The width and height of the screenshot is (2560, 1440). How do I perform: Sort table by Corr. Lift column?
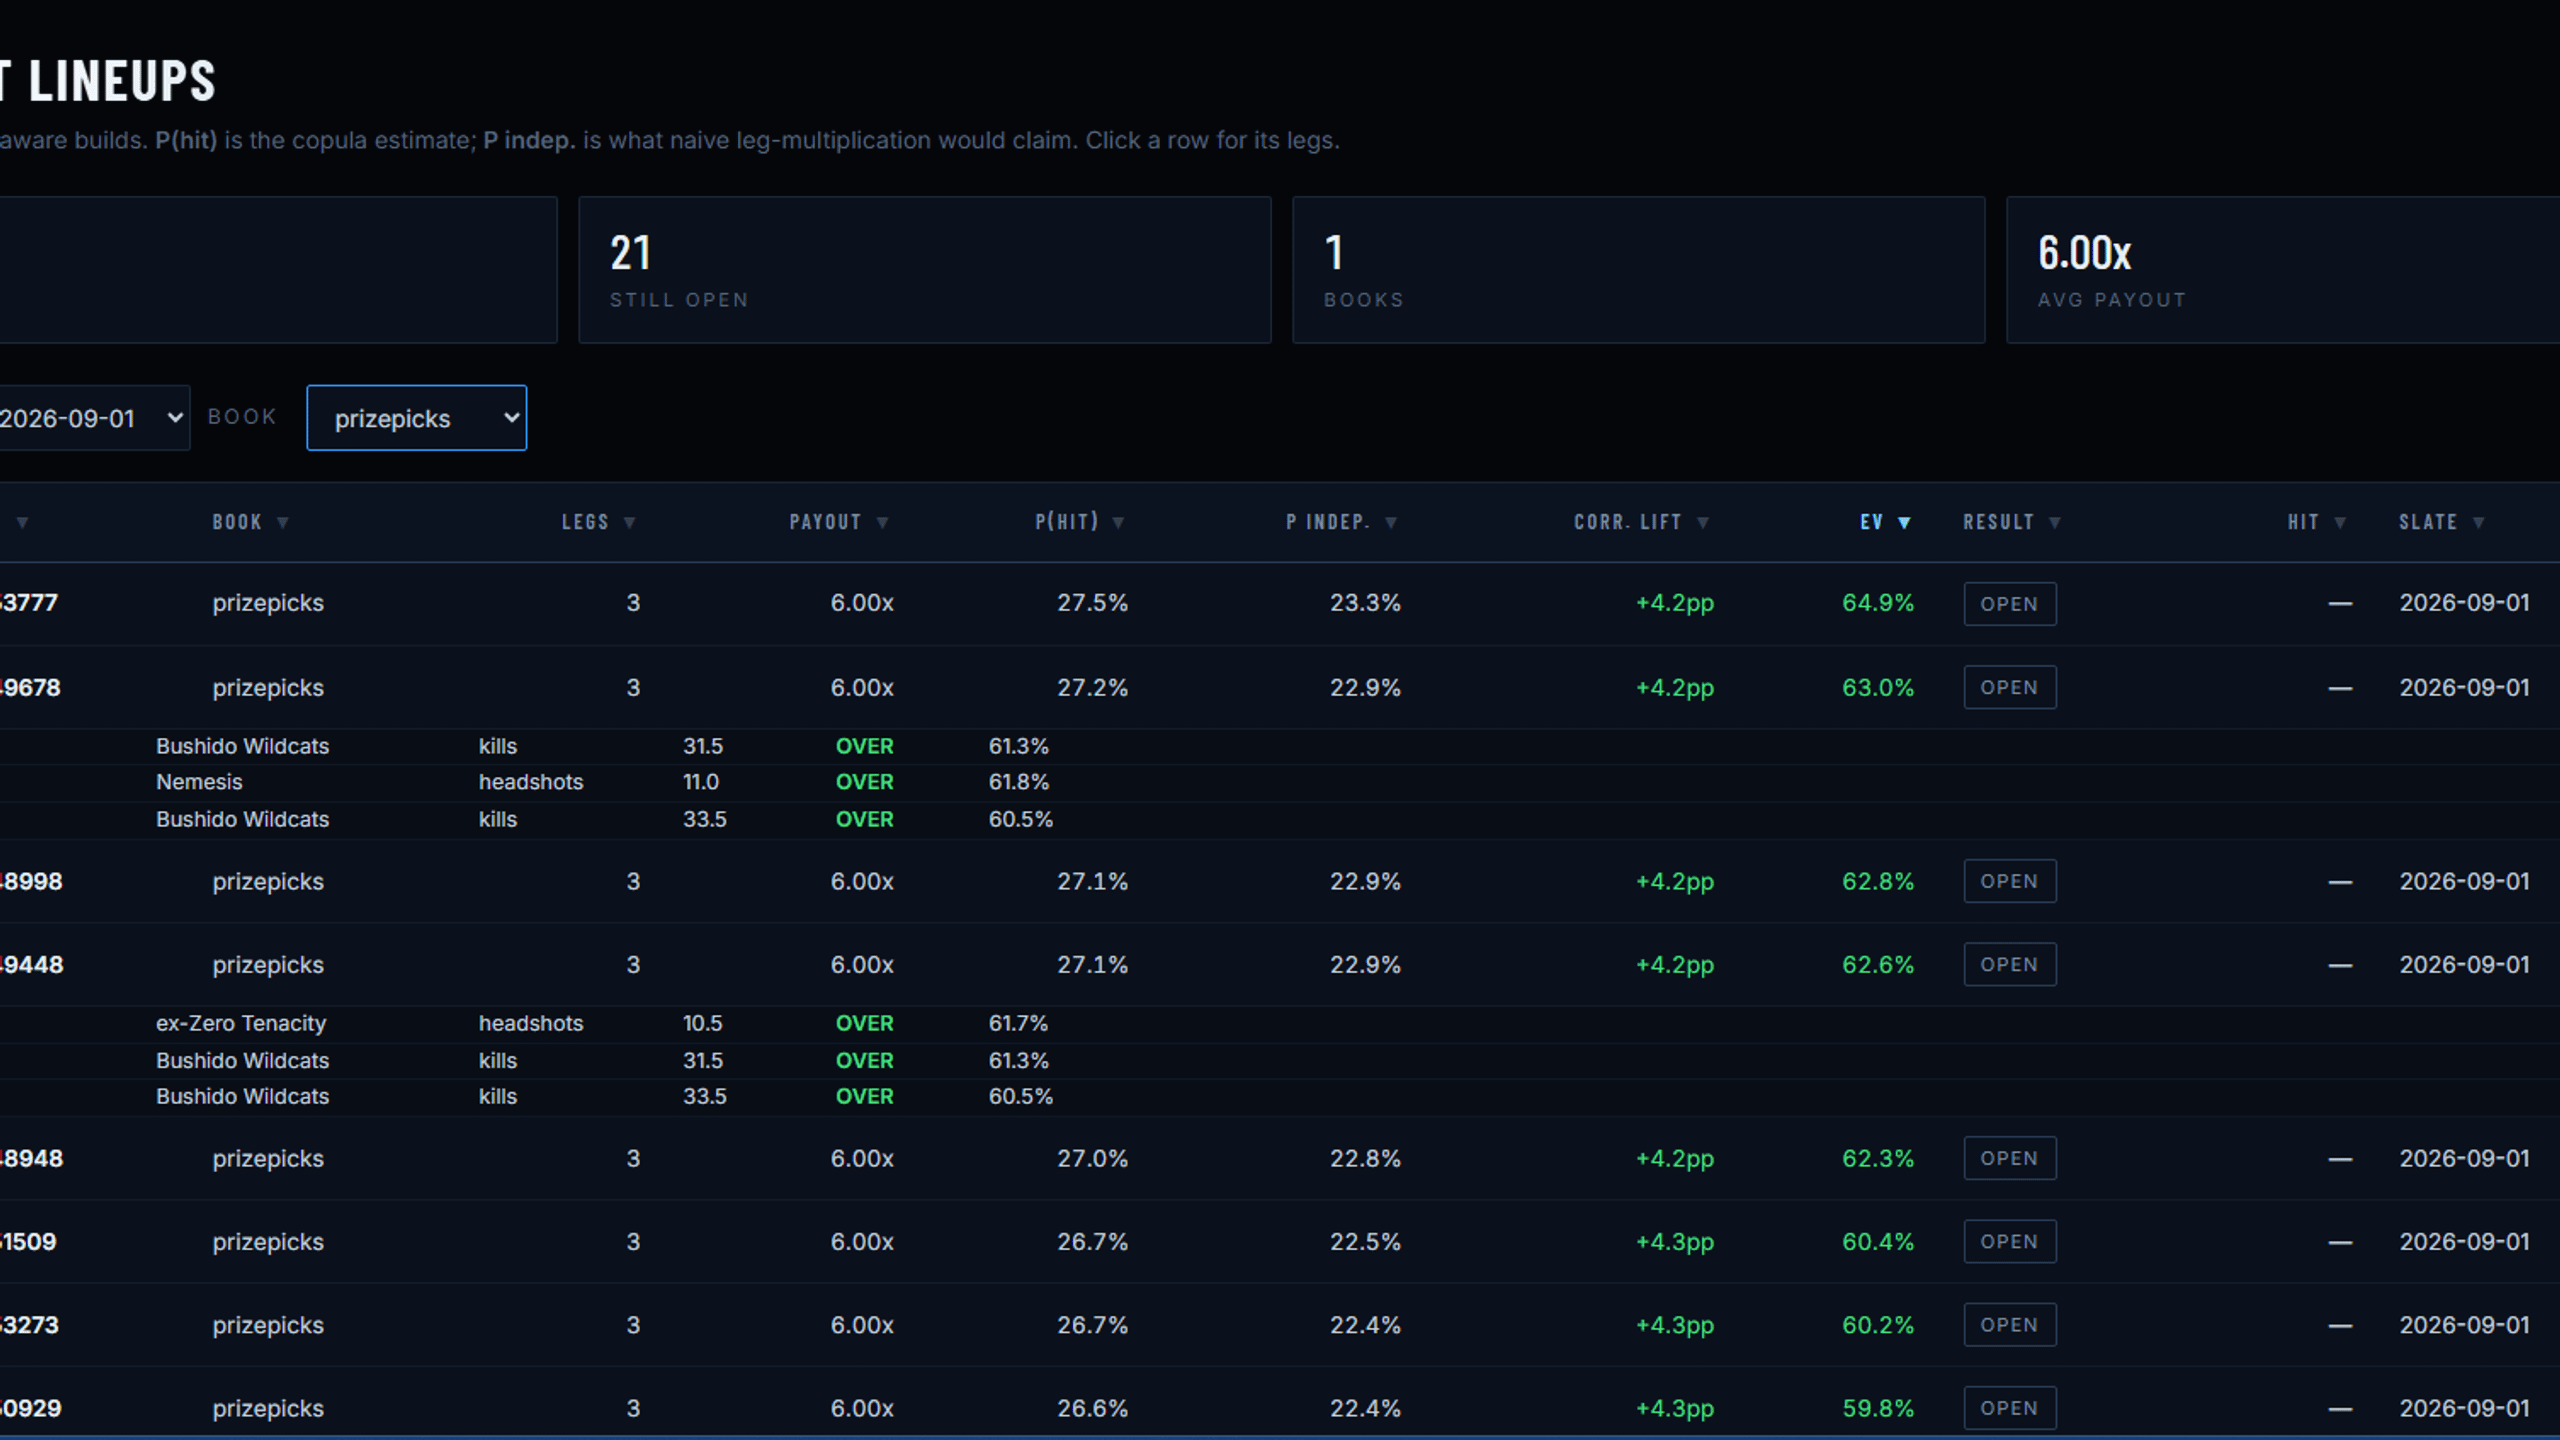click(1642, 522)
